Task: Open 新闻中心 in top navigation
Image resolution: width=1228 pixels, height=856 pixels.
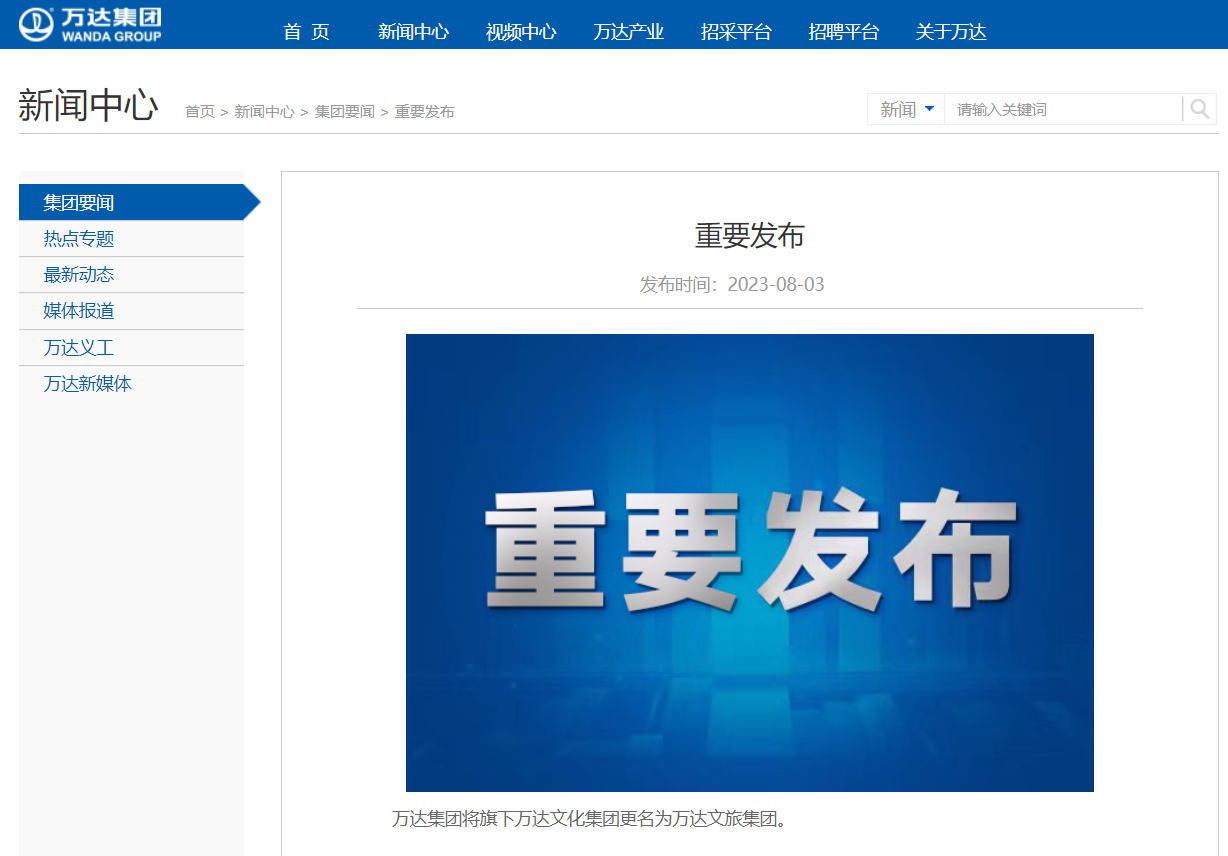Action: [x=413, y=32]
